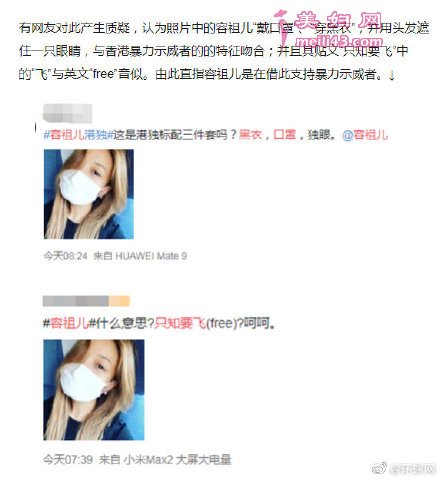Click the 今天07:39 post timestamp
This screenshot has height=480, width=440.
pyautogui.click(x=68, y=460)
